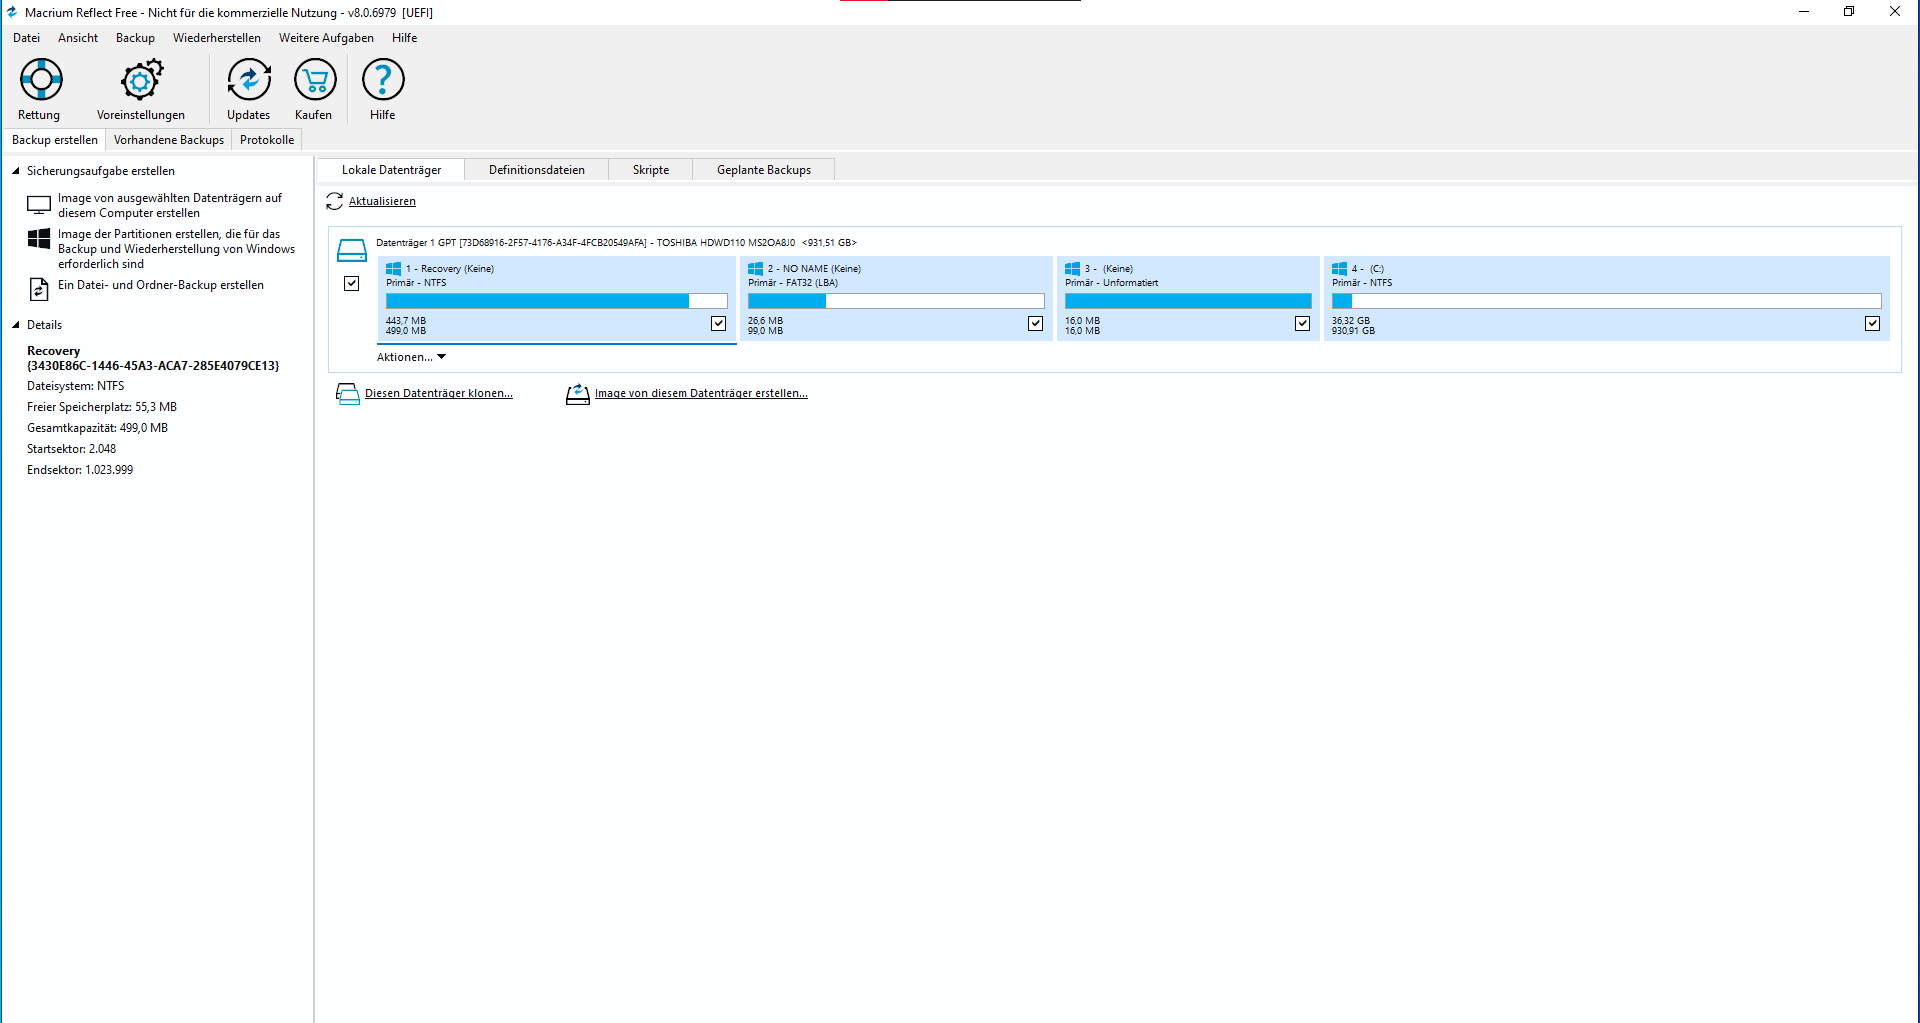Click Image von diesem Datenträger erstellen
The image size is (1920, 1023).
point(700,392)
